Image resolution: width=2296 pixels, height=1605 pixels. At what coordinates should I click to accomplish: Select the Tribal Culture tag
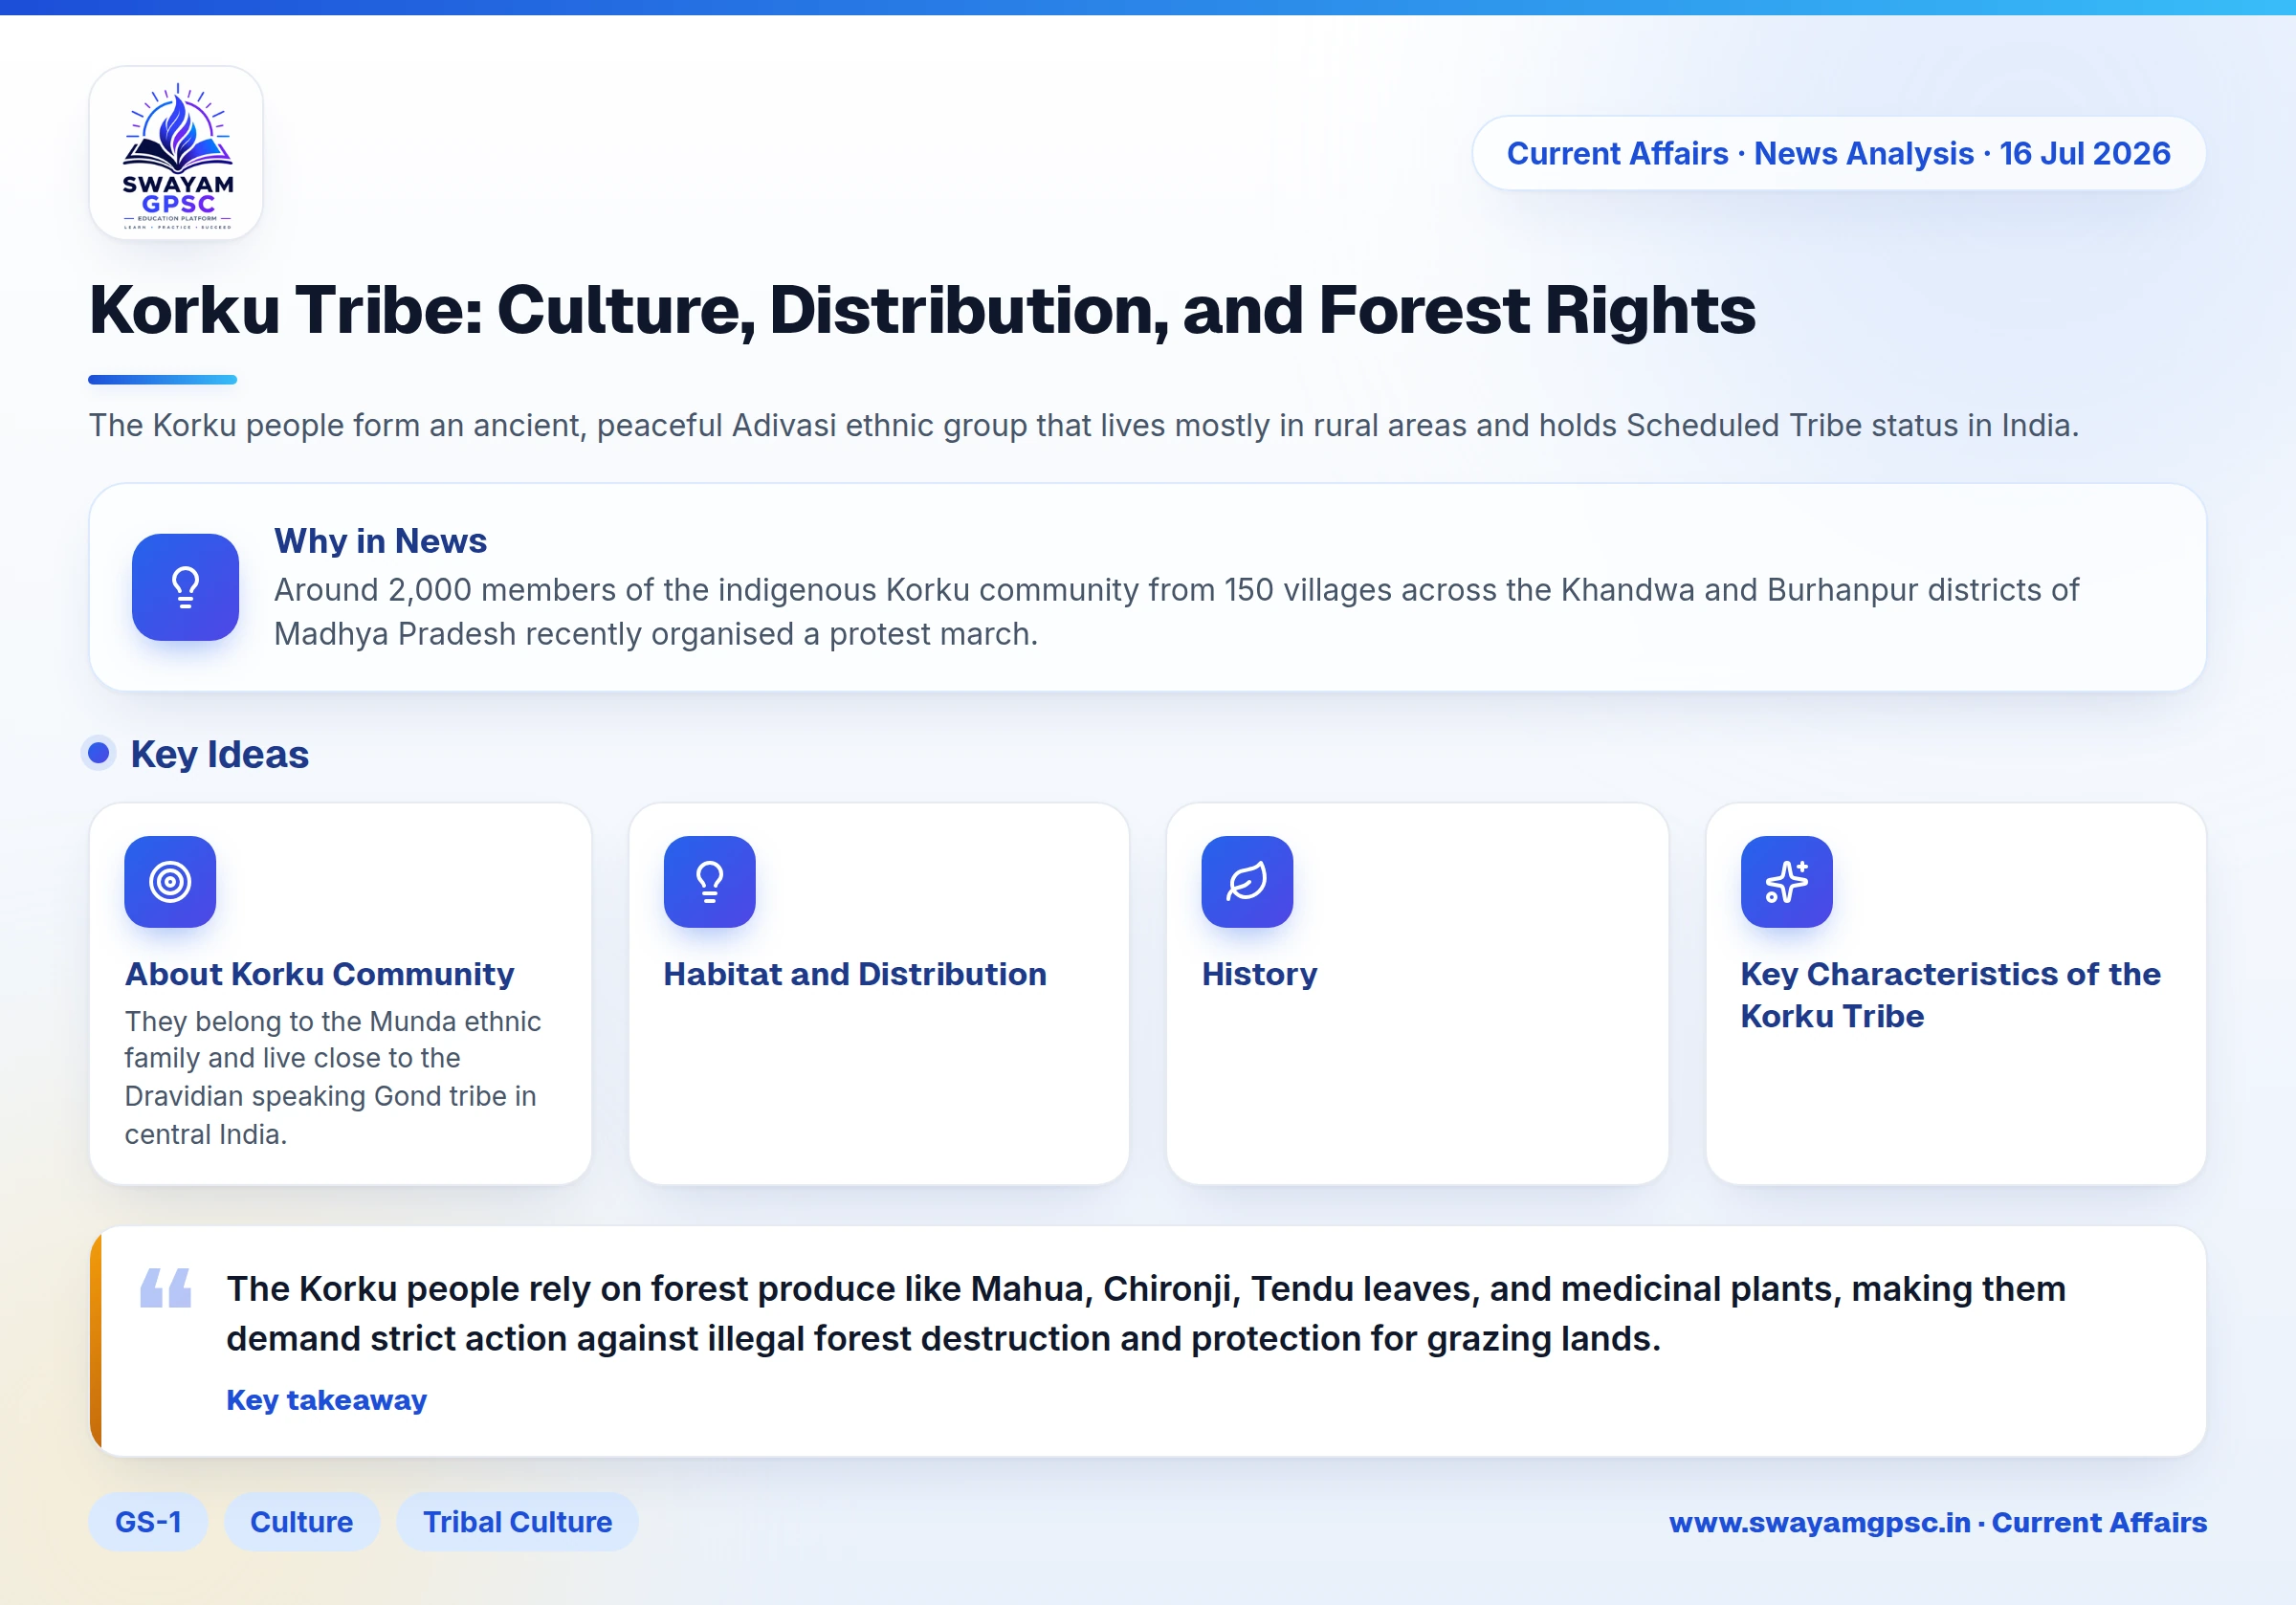[517, 1522]
